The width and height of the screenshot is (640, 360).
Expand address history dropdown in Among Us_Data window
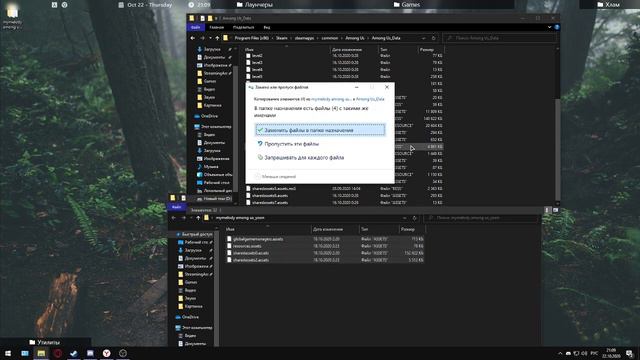[423, 38]
